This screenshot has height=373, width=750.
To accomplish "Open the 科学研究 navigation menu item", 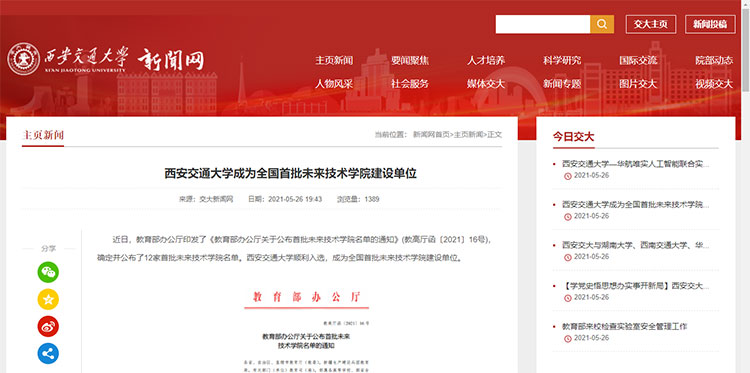I will pyautogui.click(x=562, y=61).
